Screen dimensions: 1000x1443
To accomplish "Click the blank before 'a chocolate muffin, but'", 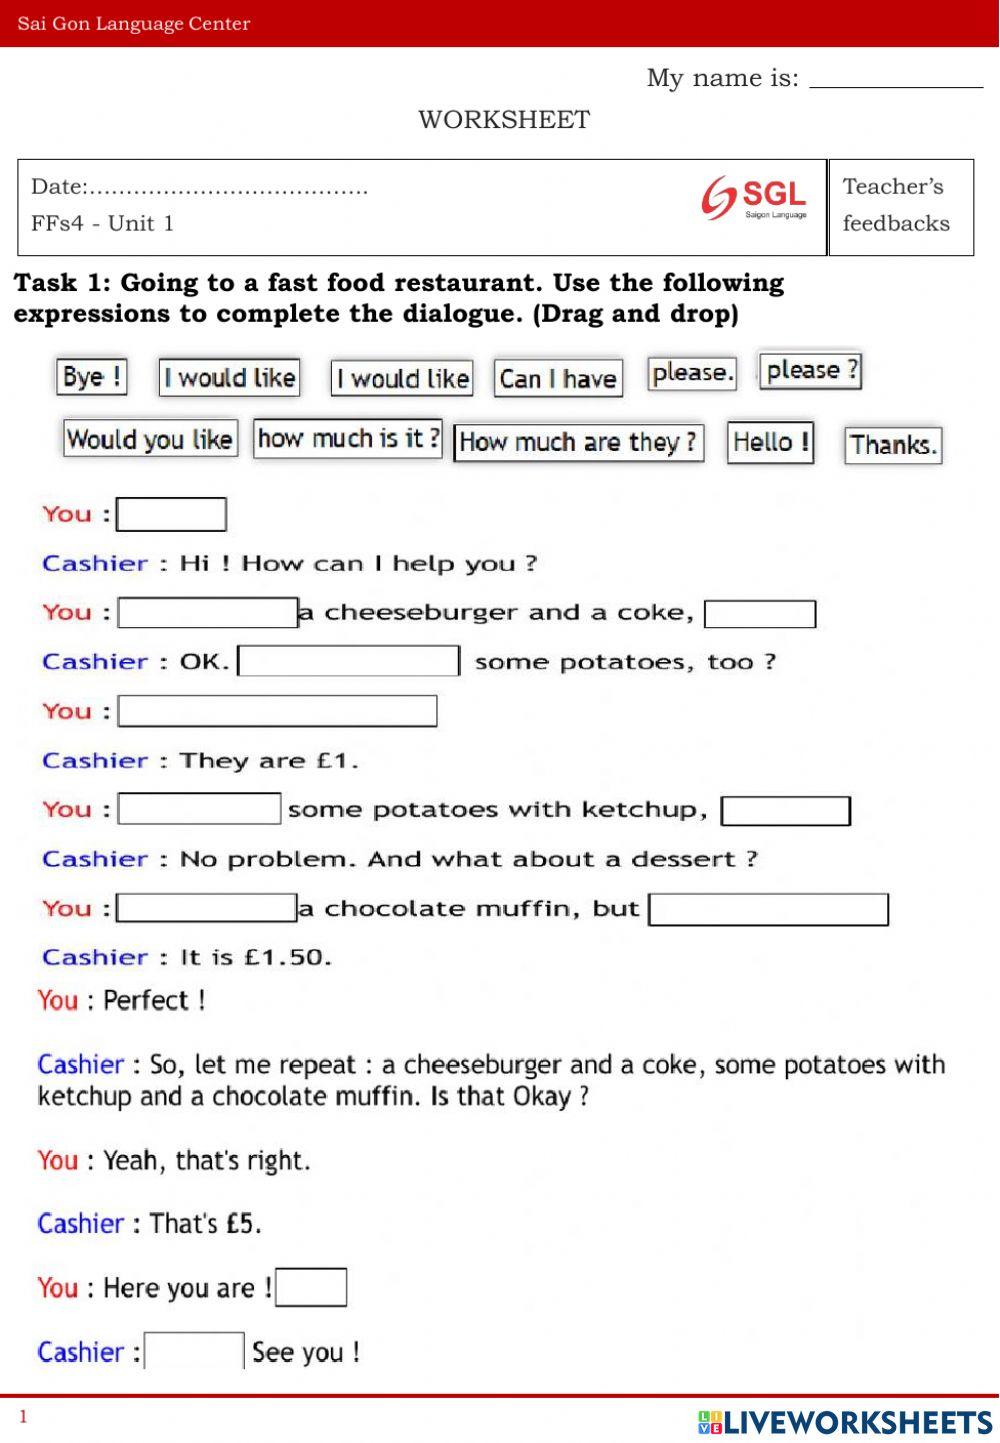I will tap(208, 908).
